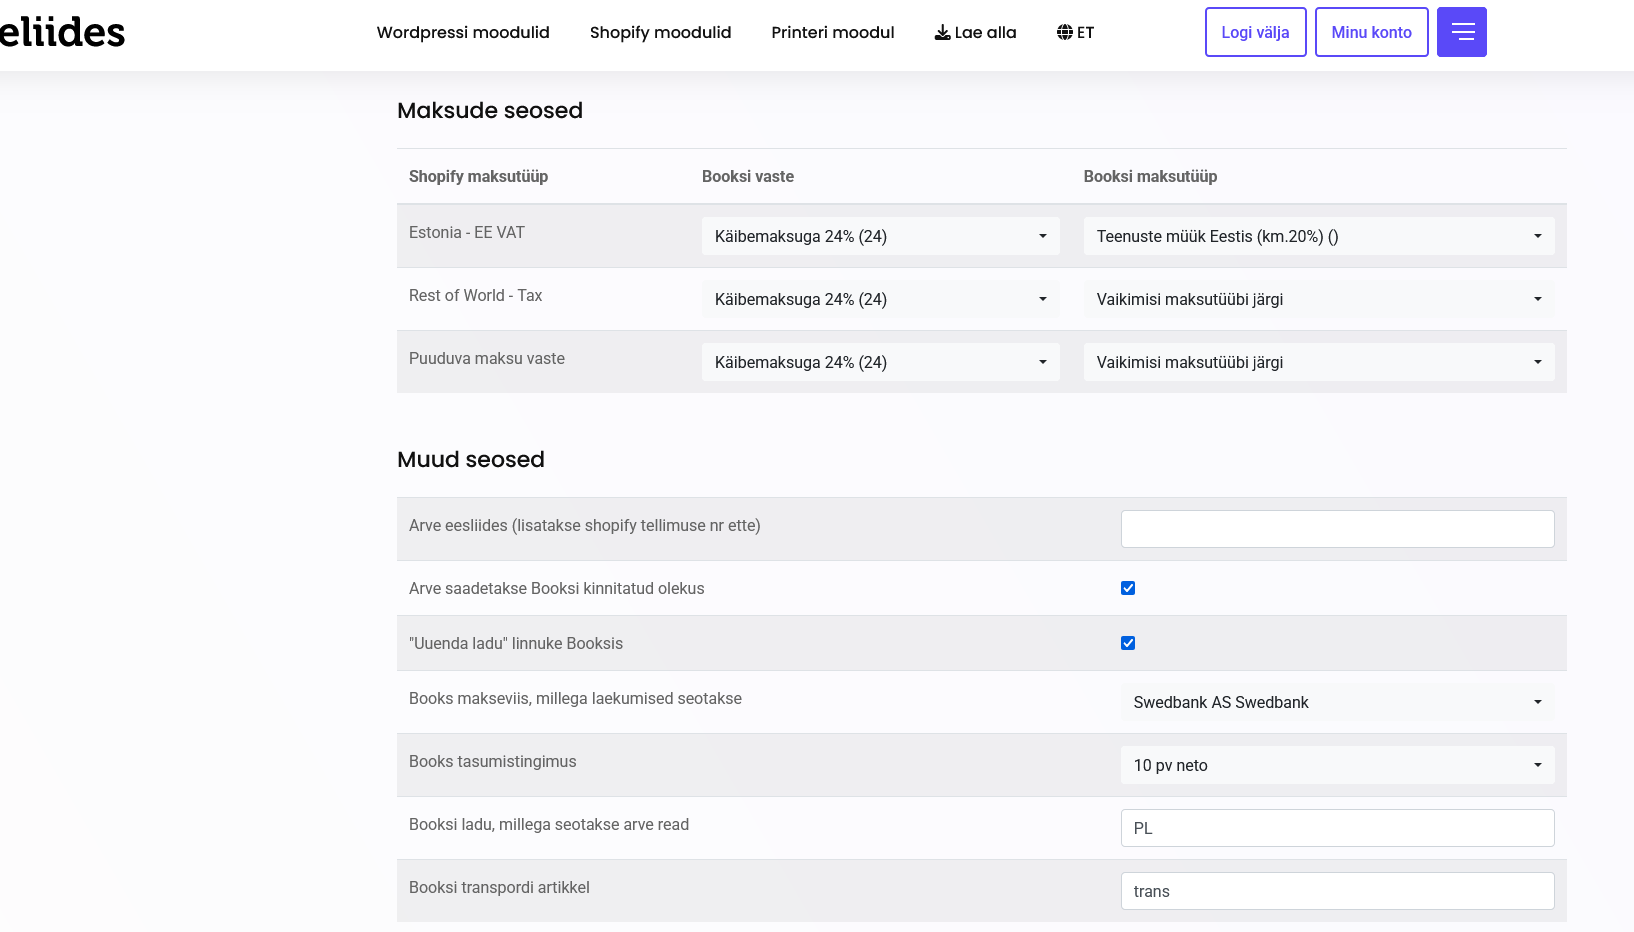Viewport: 1634px width, 932px height.
Task: Open Booksi vaste dropdown for Estonia - EE VAT
Action: click(x=880, y=236)
